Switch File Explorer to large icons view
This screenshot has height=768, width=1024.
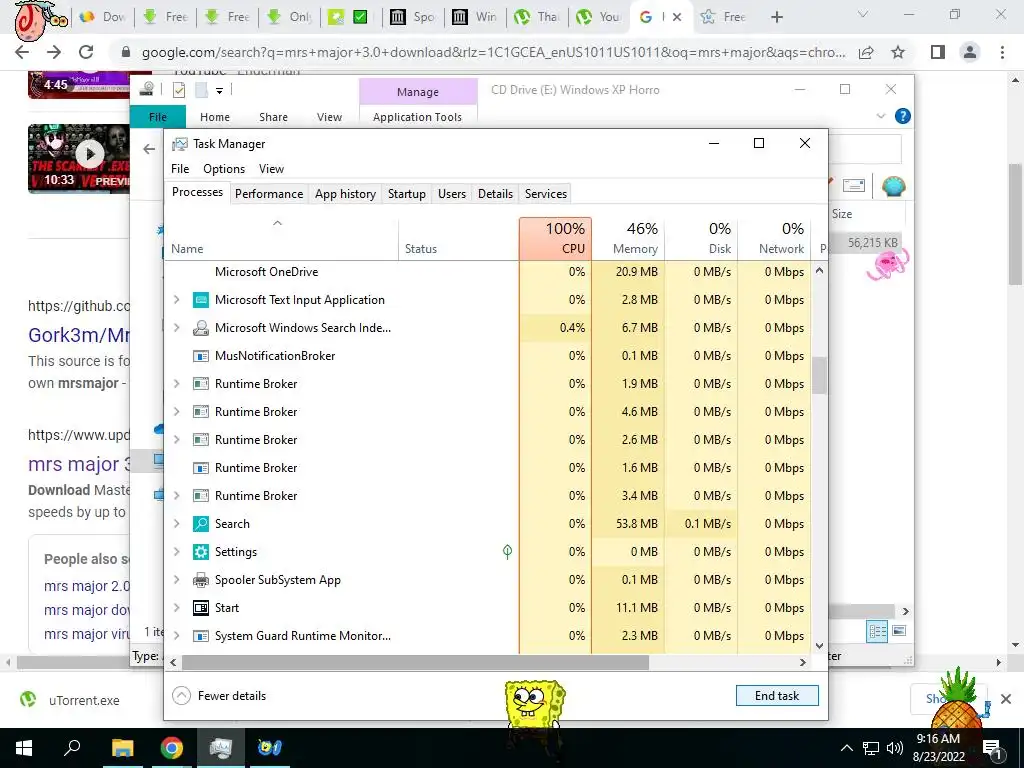(x=899, y=631)
